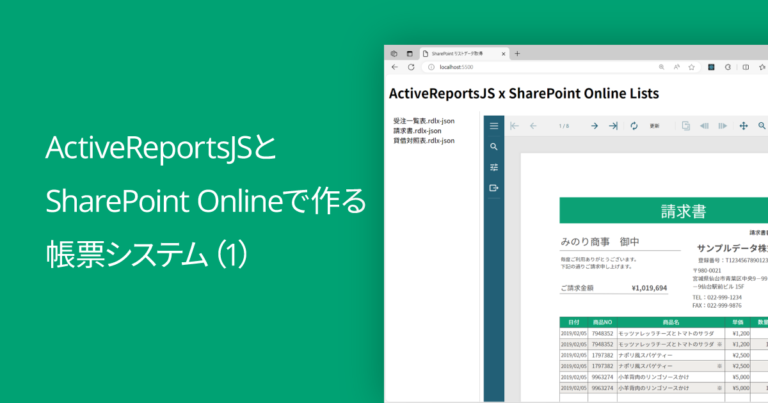The height and width of the screenshot is (403, 768).
Task: Click first 7948352 product number cell
Action: 602,333
